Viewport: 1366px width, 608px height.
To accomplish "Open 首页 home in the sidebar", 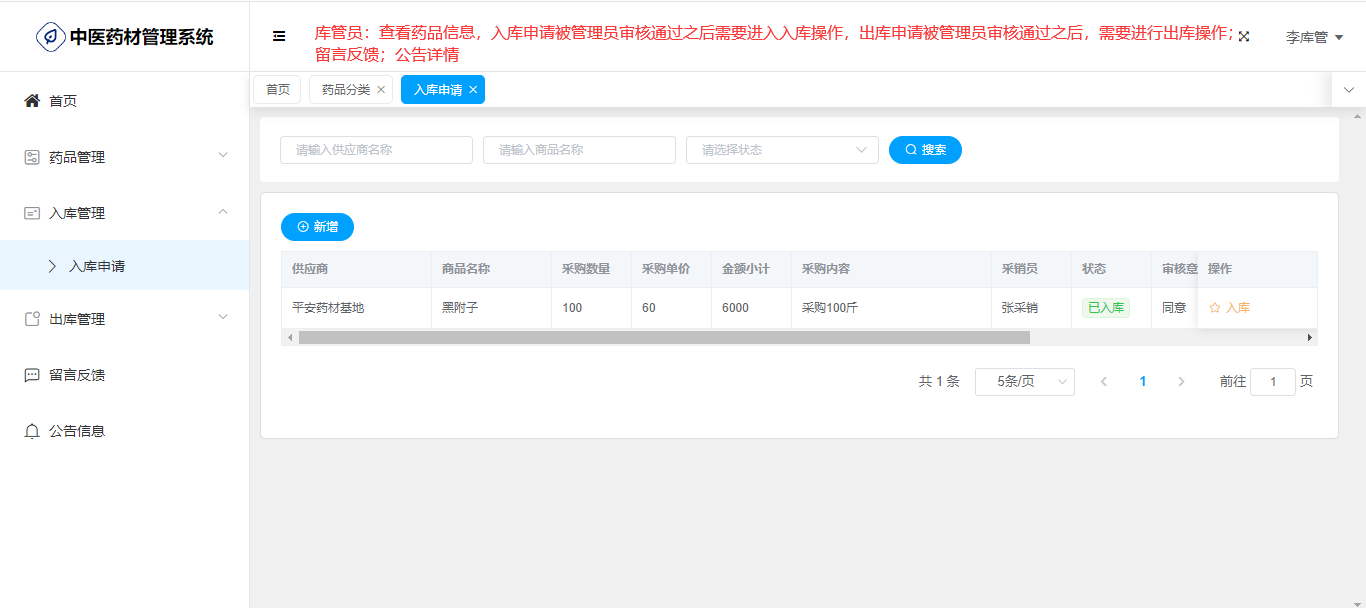I will pyautogui.click(x=63, y=101).
